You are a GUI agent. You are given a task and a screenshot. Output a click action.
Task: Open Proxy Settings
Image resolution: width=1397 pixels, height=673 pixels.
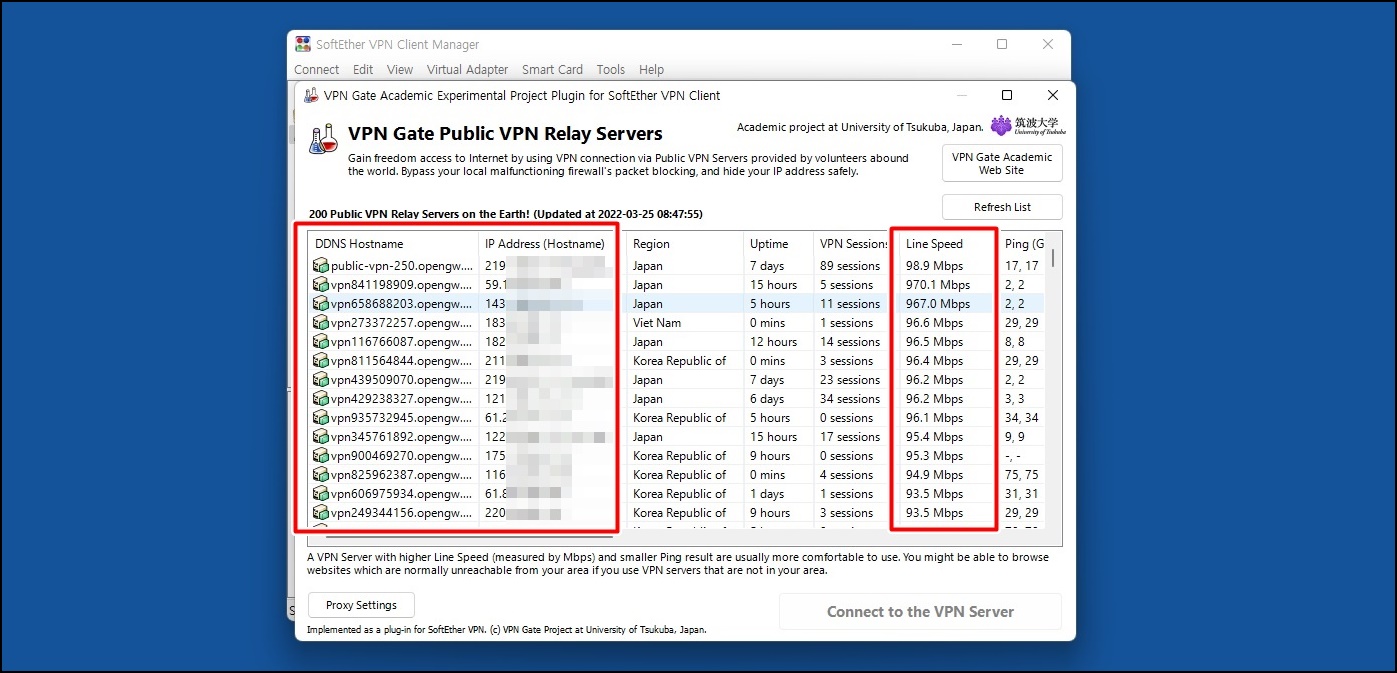tap(361, 605)
